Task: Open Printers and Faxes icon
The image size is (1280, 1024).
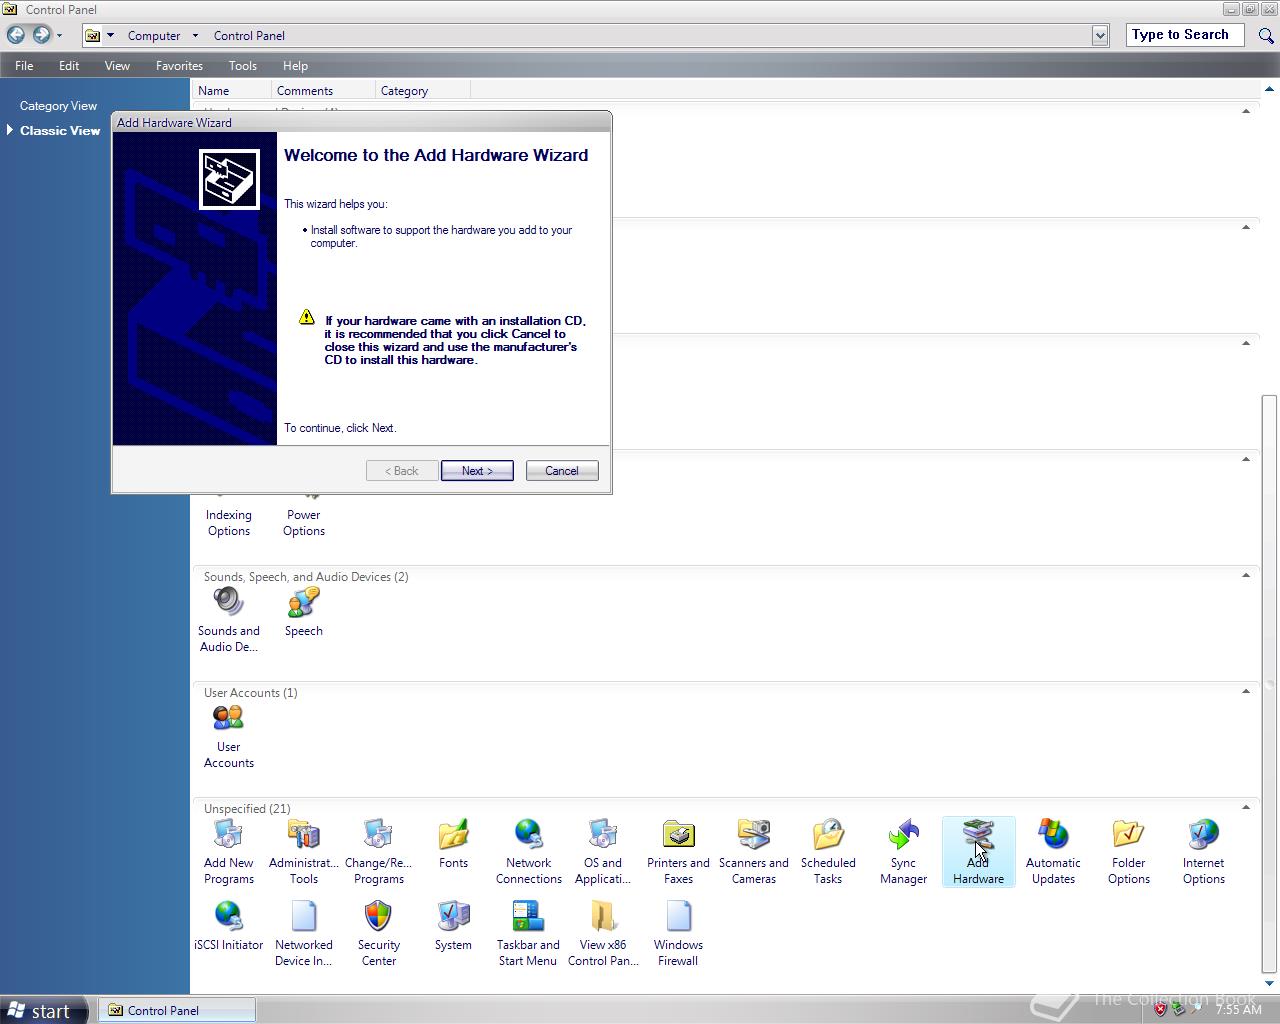Action: [x=678, y=852]
